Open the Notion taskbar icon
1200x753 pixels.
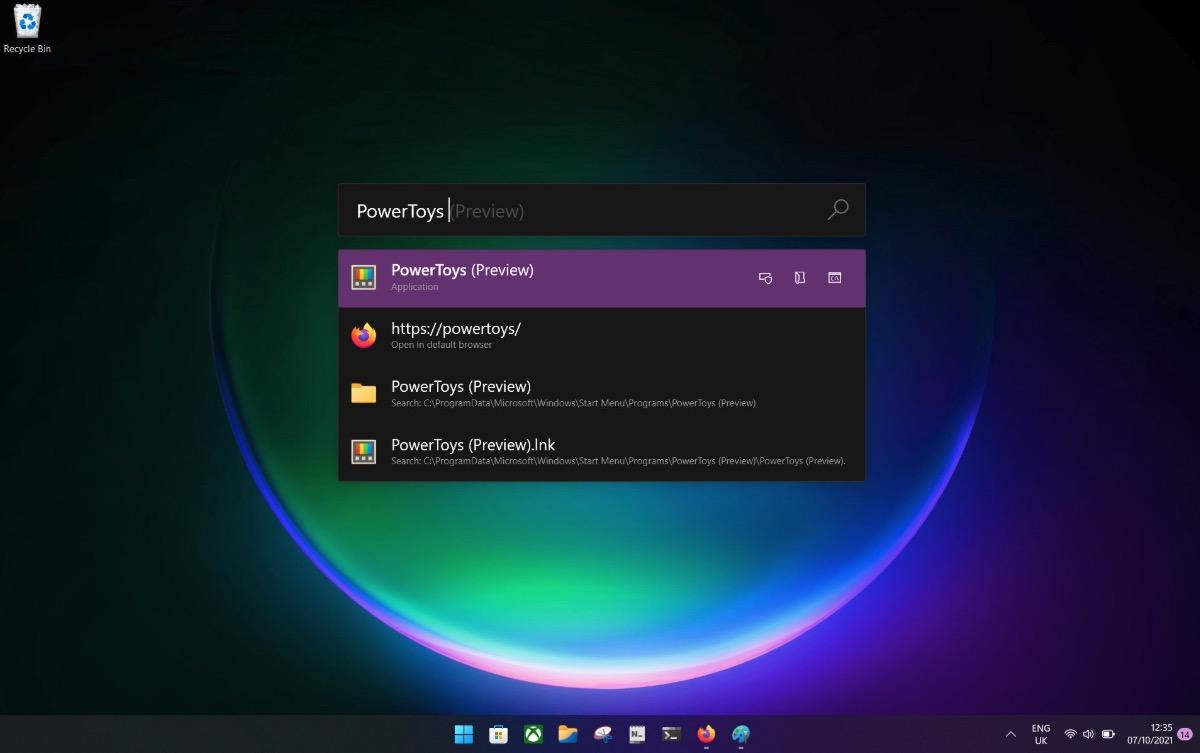[x=637, y=734]
